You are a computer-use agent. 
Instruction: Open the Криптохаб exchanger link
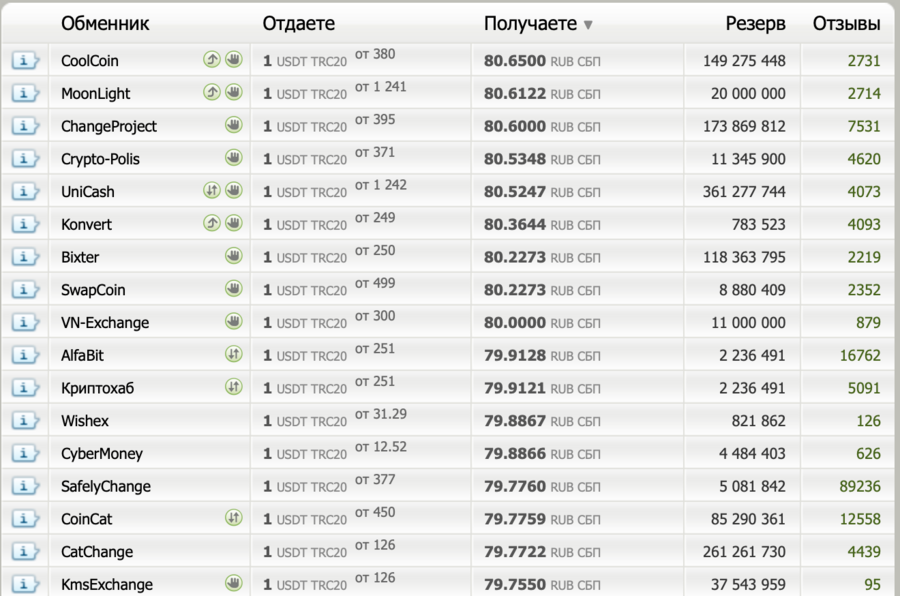click(97, 389)
